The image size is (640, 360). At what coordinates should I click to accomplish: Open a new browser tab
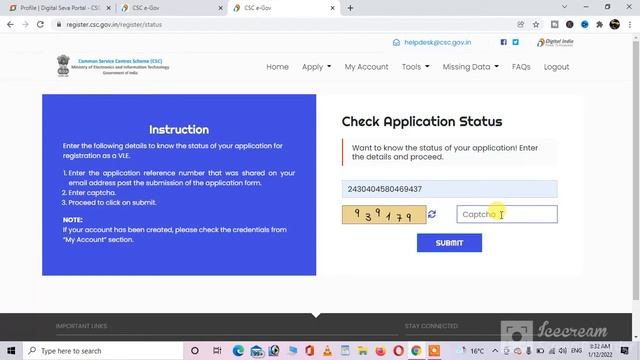click(x=350, y=8)
